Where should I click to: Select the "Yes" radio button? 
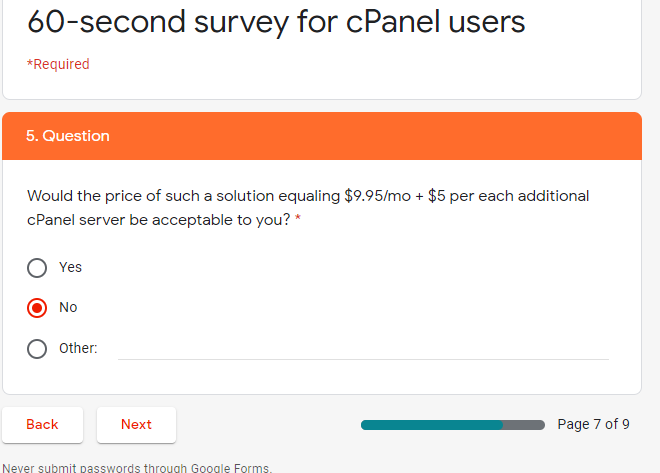point(37,268)
